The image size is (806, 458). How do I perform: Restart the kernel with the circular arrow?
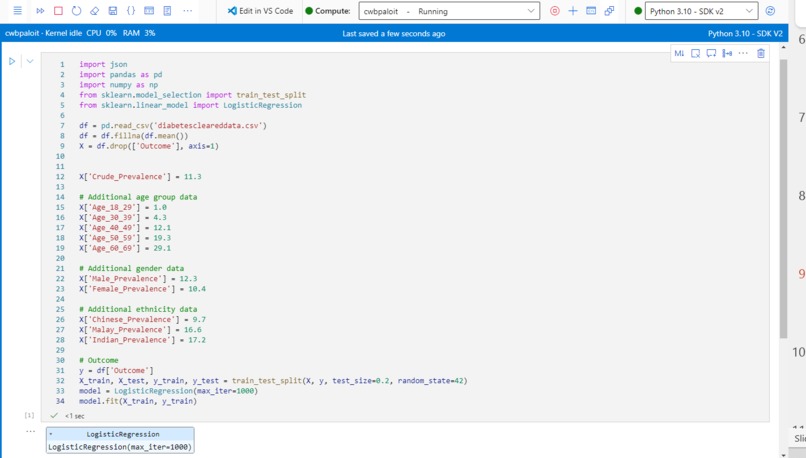[x=77, y=10]
